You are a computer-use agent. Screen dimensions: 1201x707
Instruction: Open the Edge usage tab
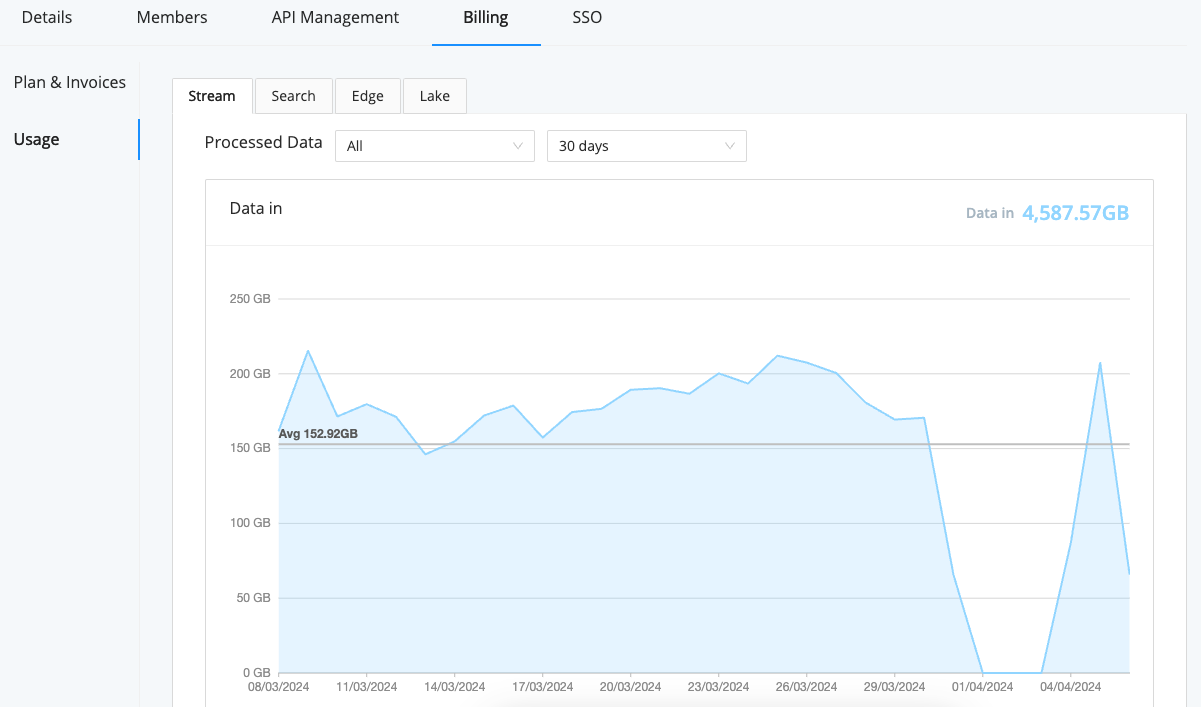click(367, 96)
